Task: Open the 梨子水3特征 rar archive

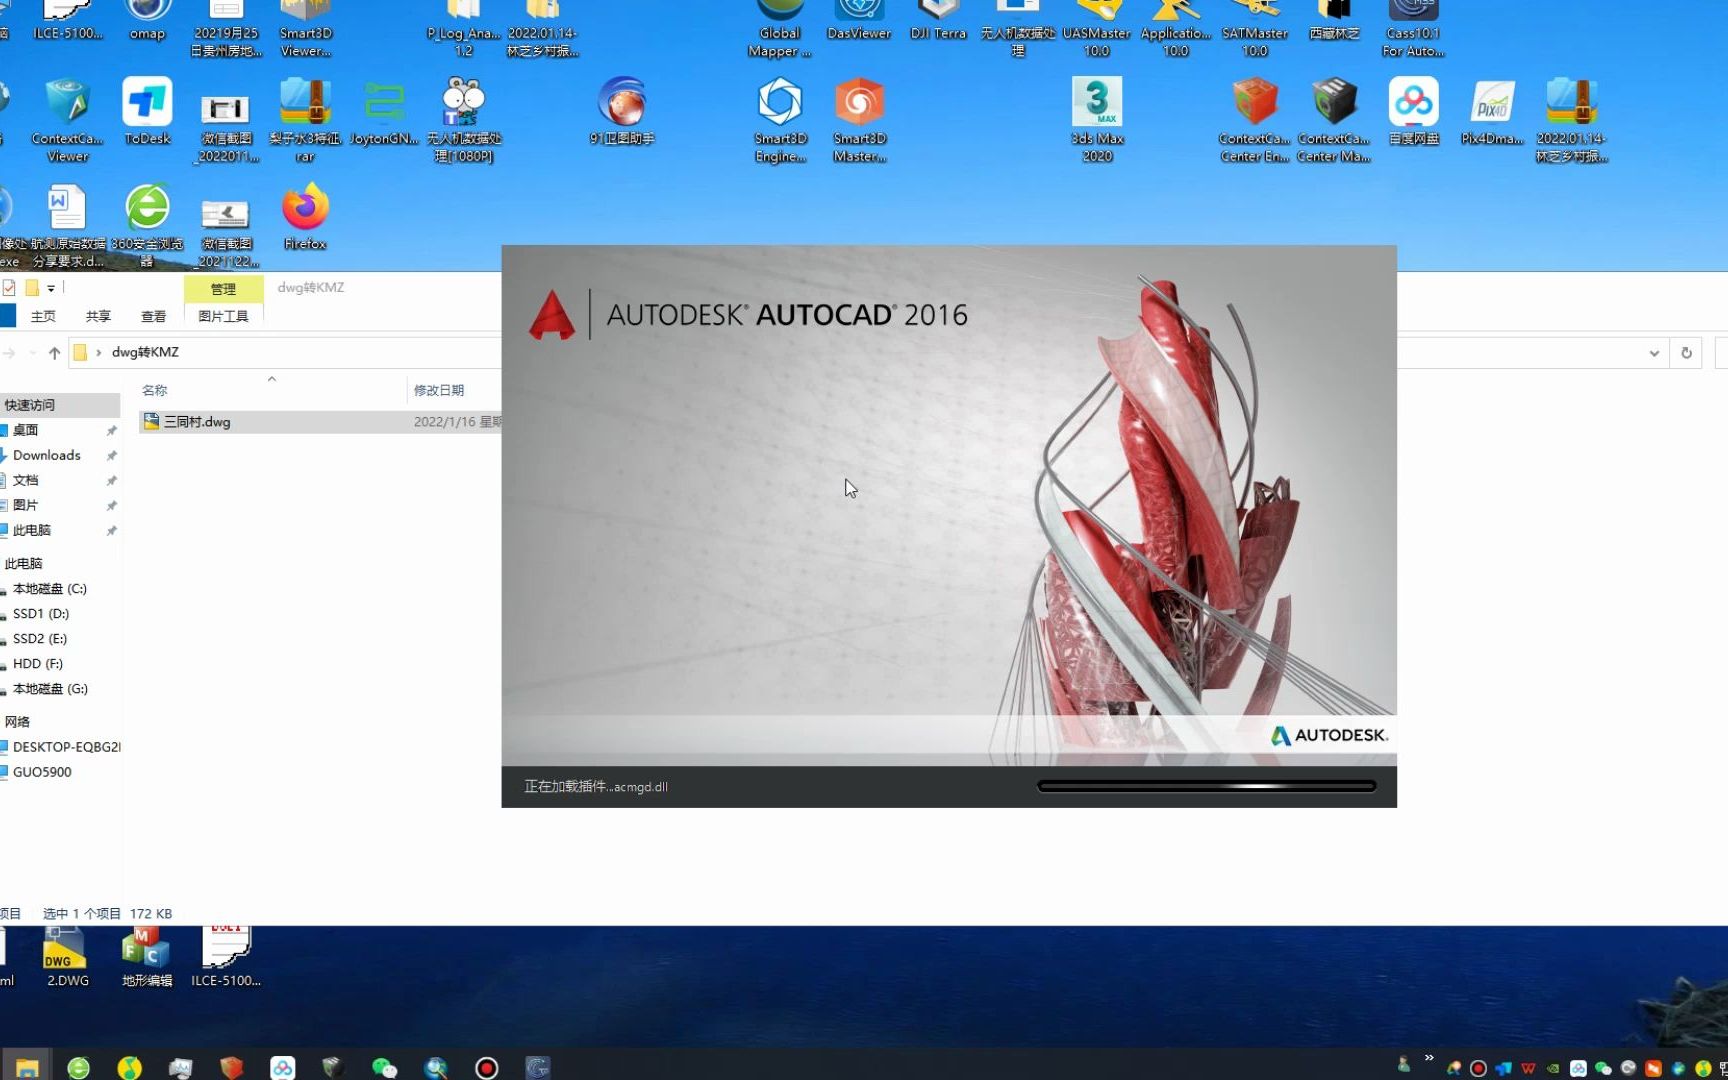Action: point(305,120)
